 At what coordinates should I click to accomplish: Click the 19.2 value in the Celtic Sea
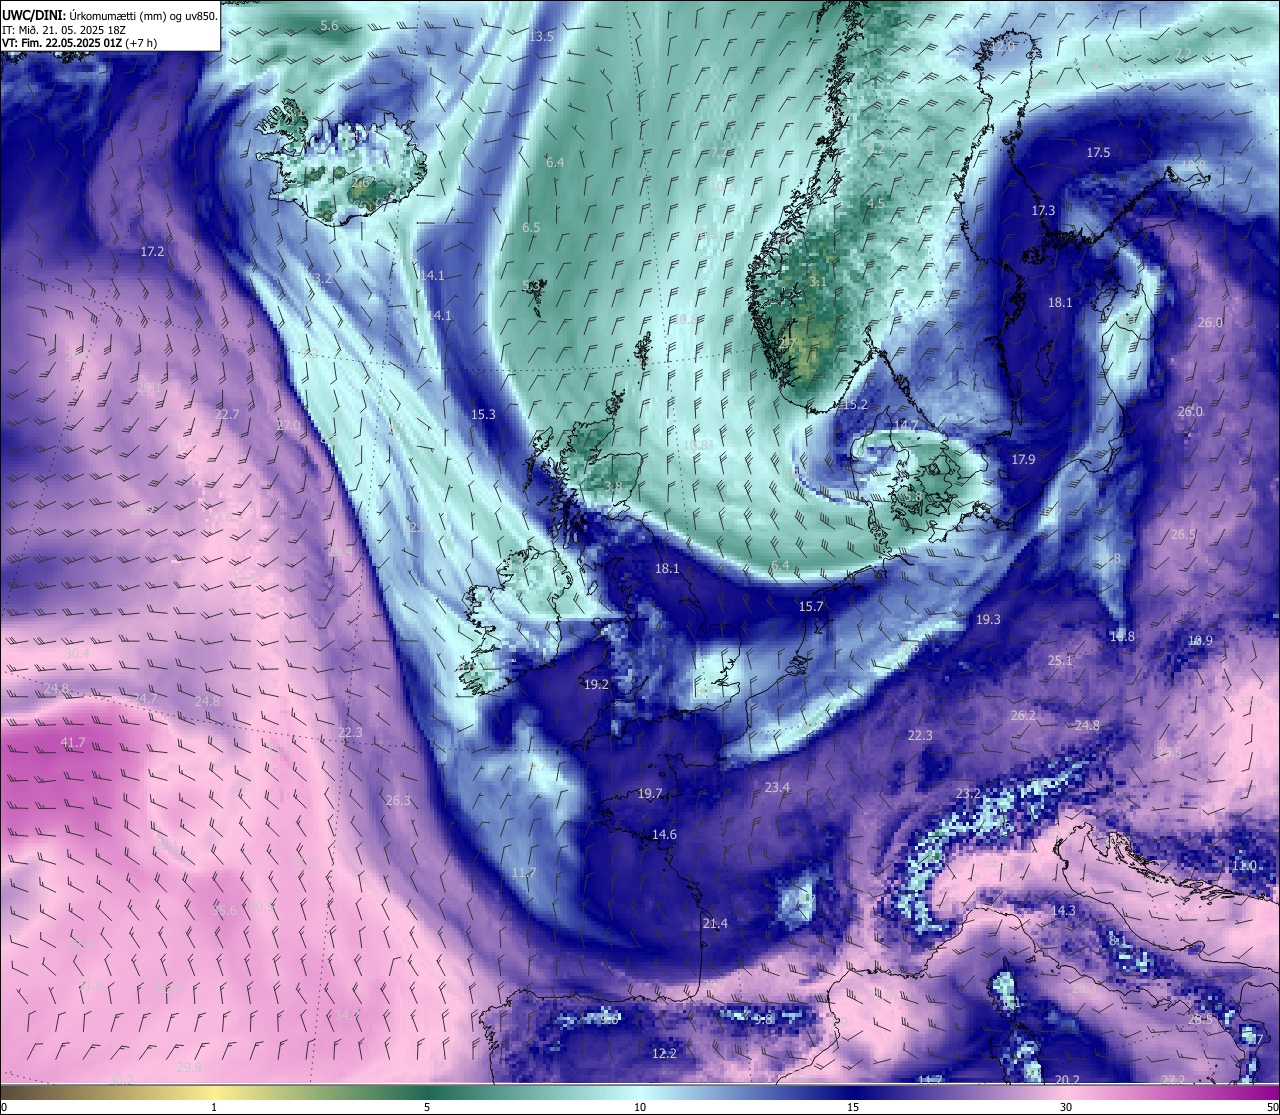[x=596, y=685]
